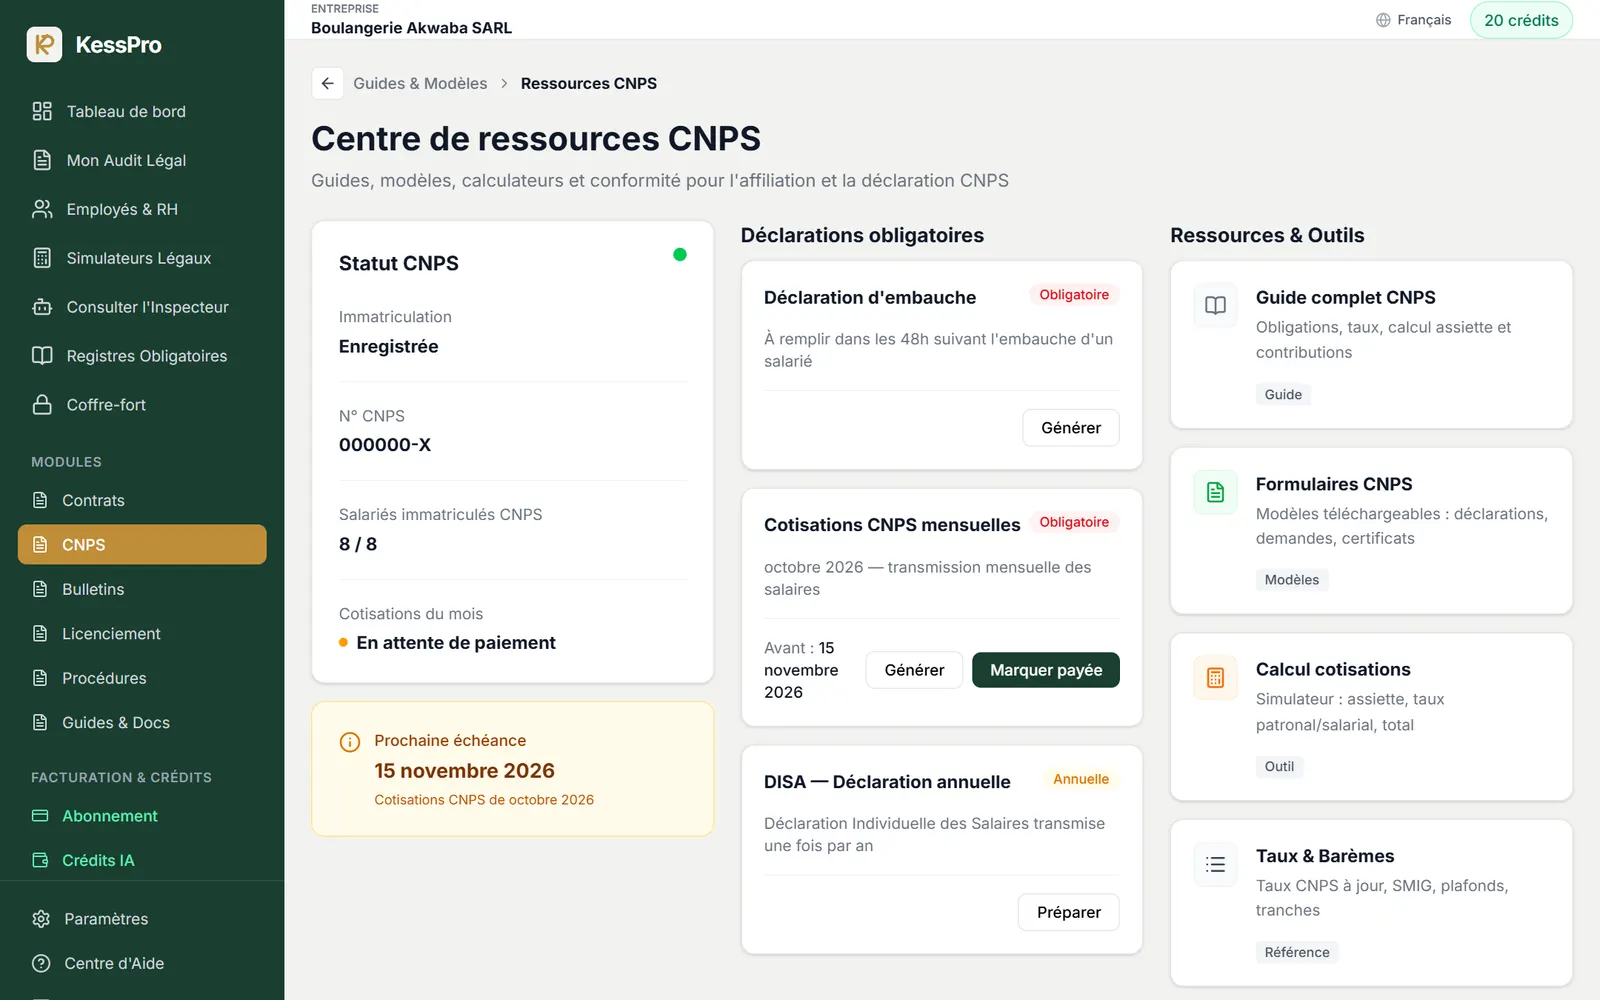Open the Formulaires CNPS card title

tap(1334, 484)
